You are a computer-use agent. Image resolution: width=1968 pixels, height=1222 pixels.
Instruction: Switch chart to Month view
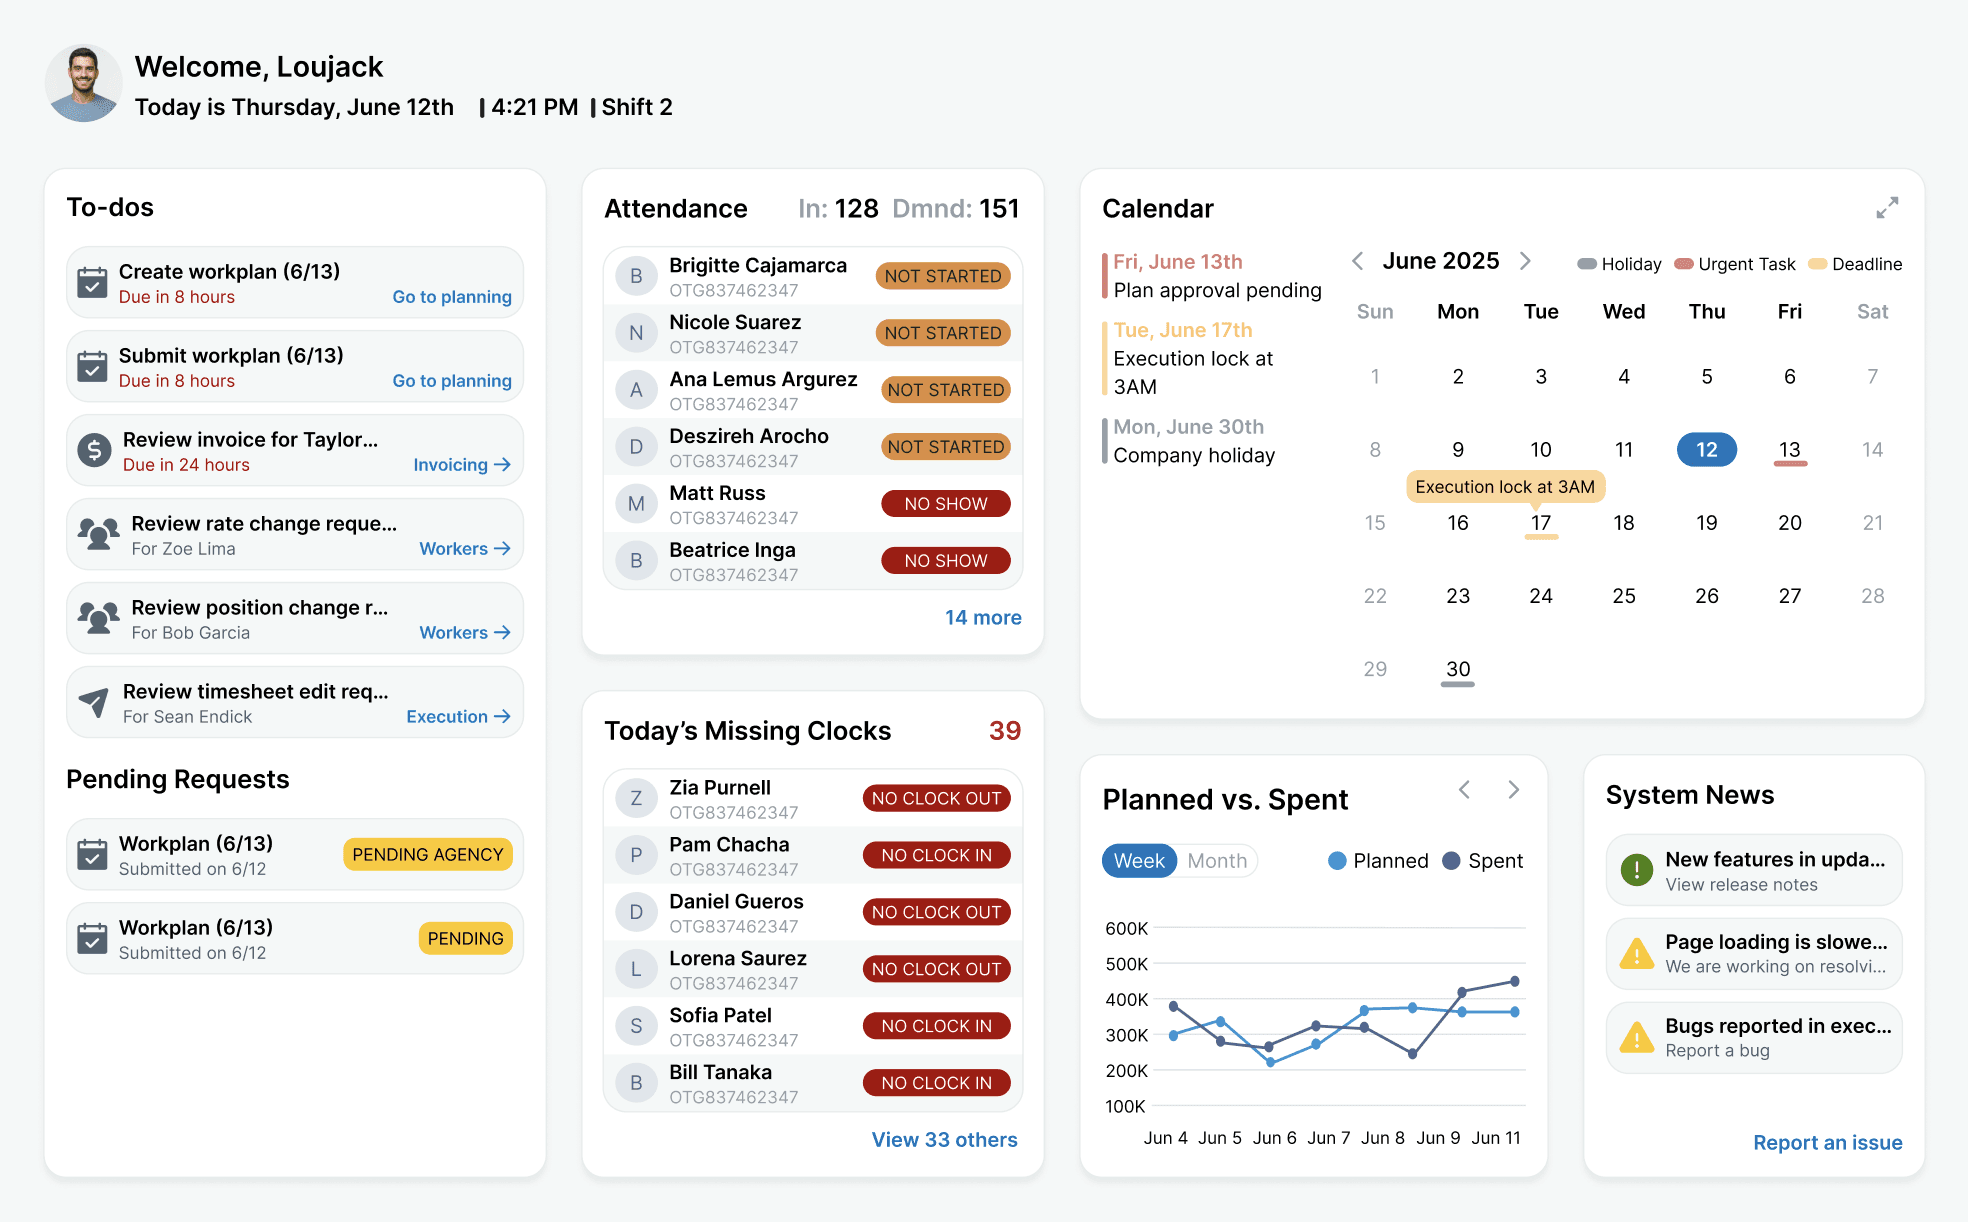pos(1217,861)
